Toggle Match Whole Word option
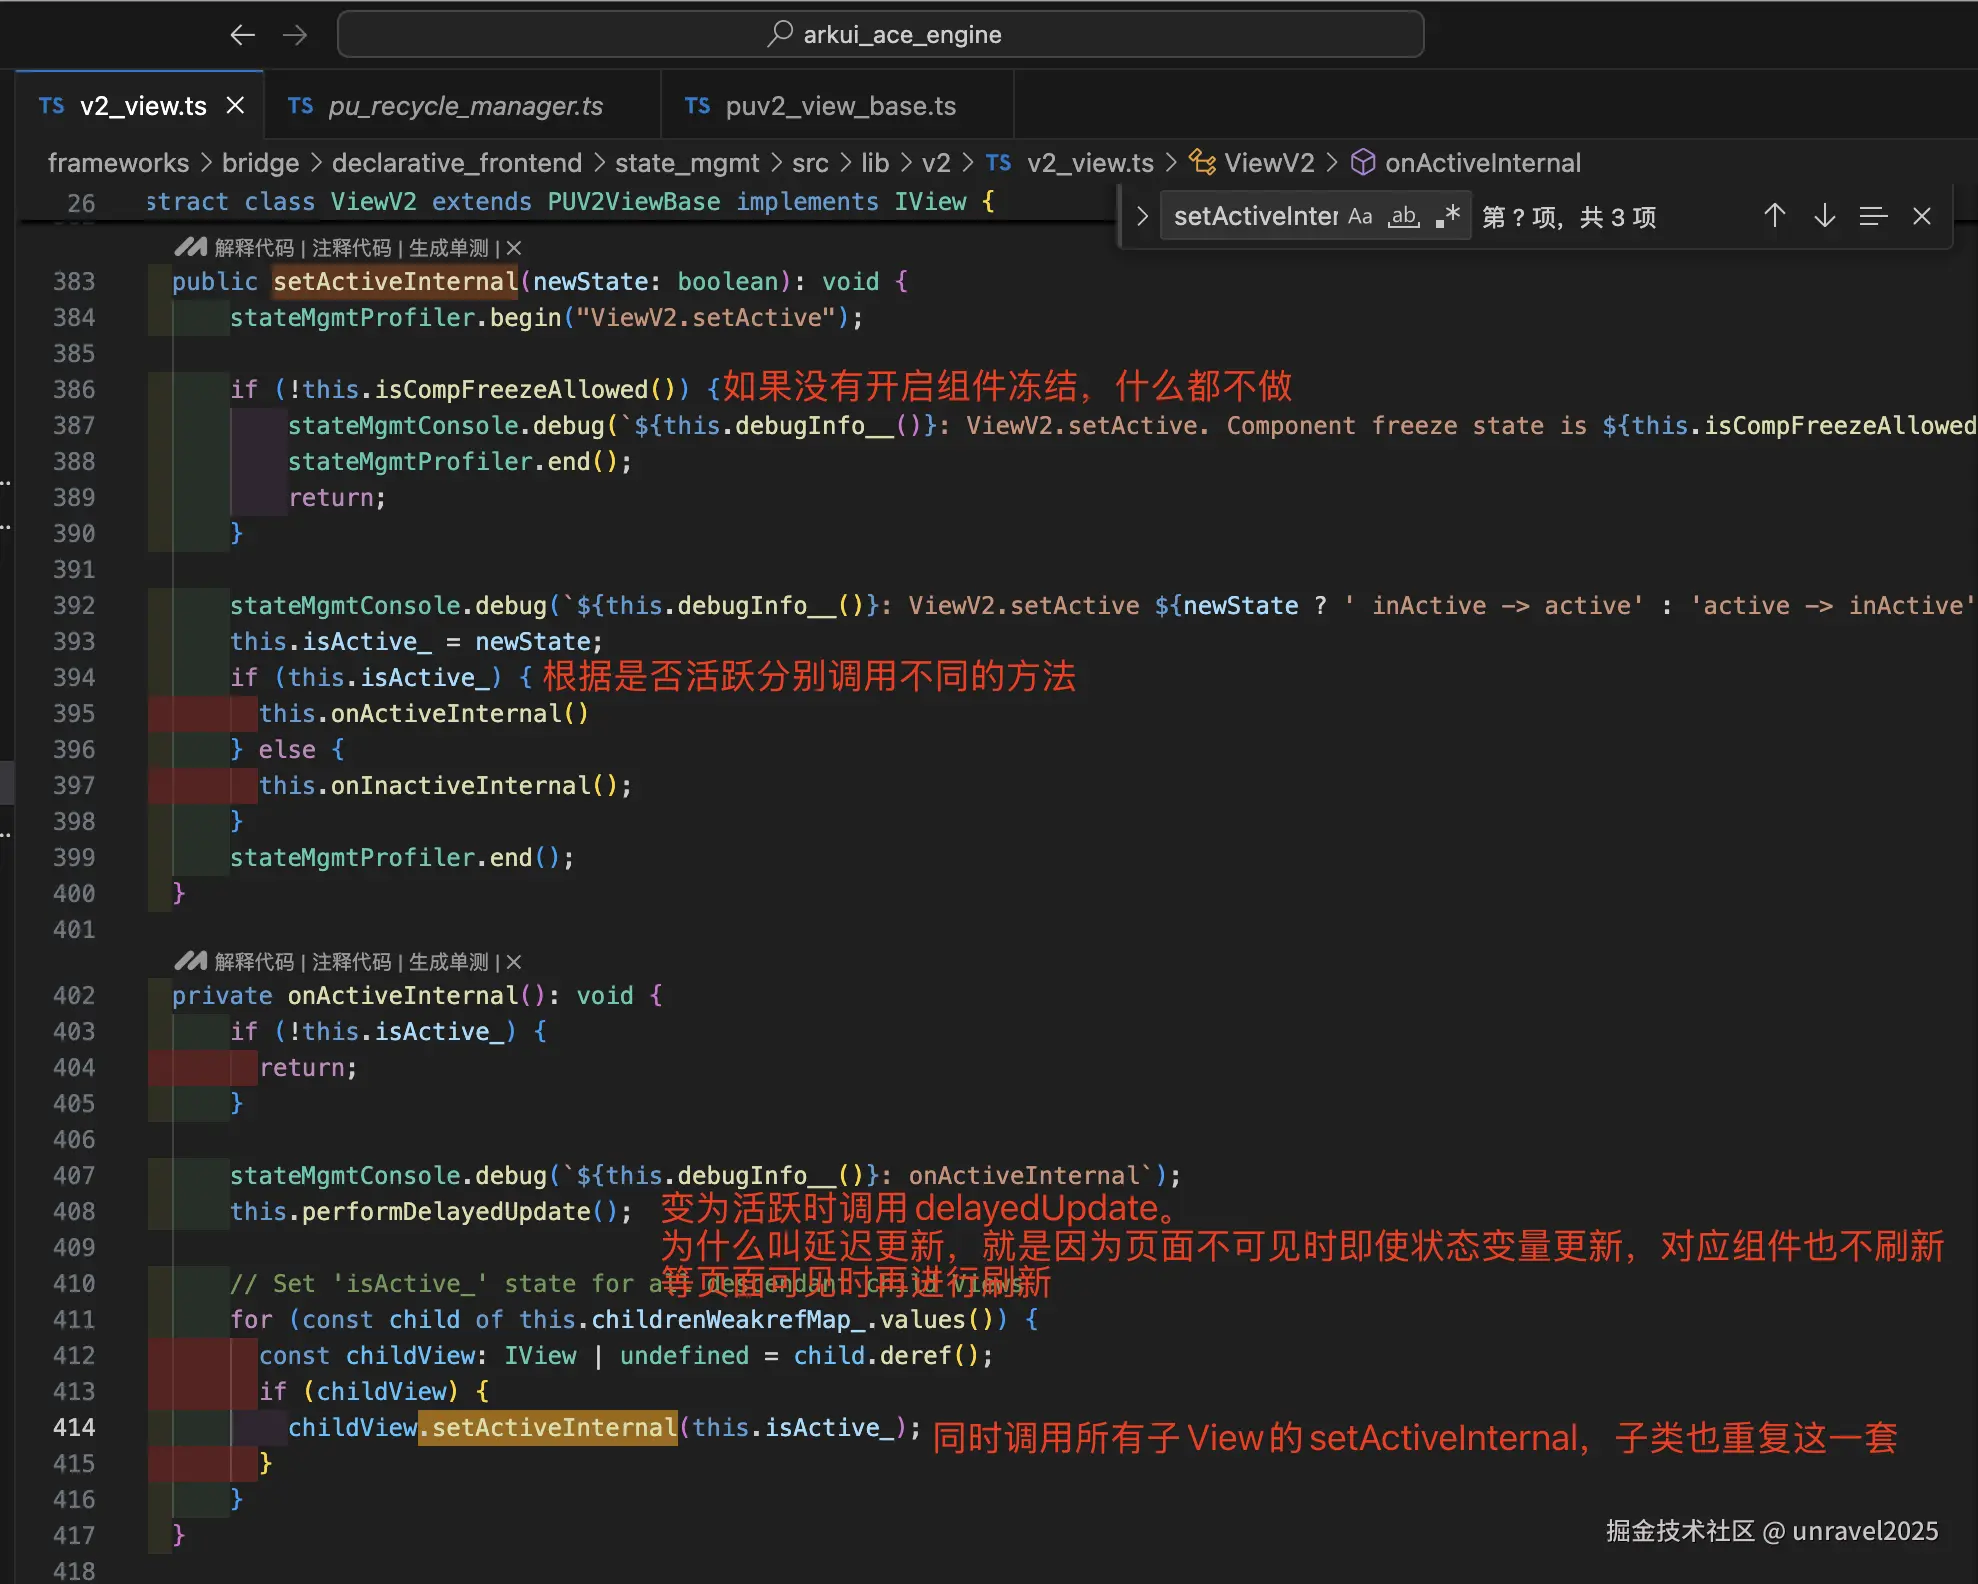Viewport: 1978px width, 1584px height. coord(1403,216)
